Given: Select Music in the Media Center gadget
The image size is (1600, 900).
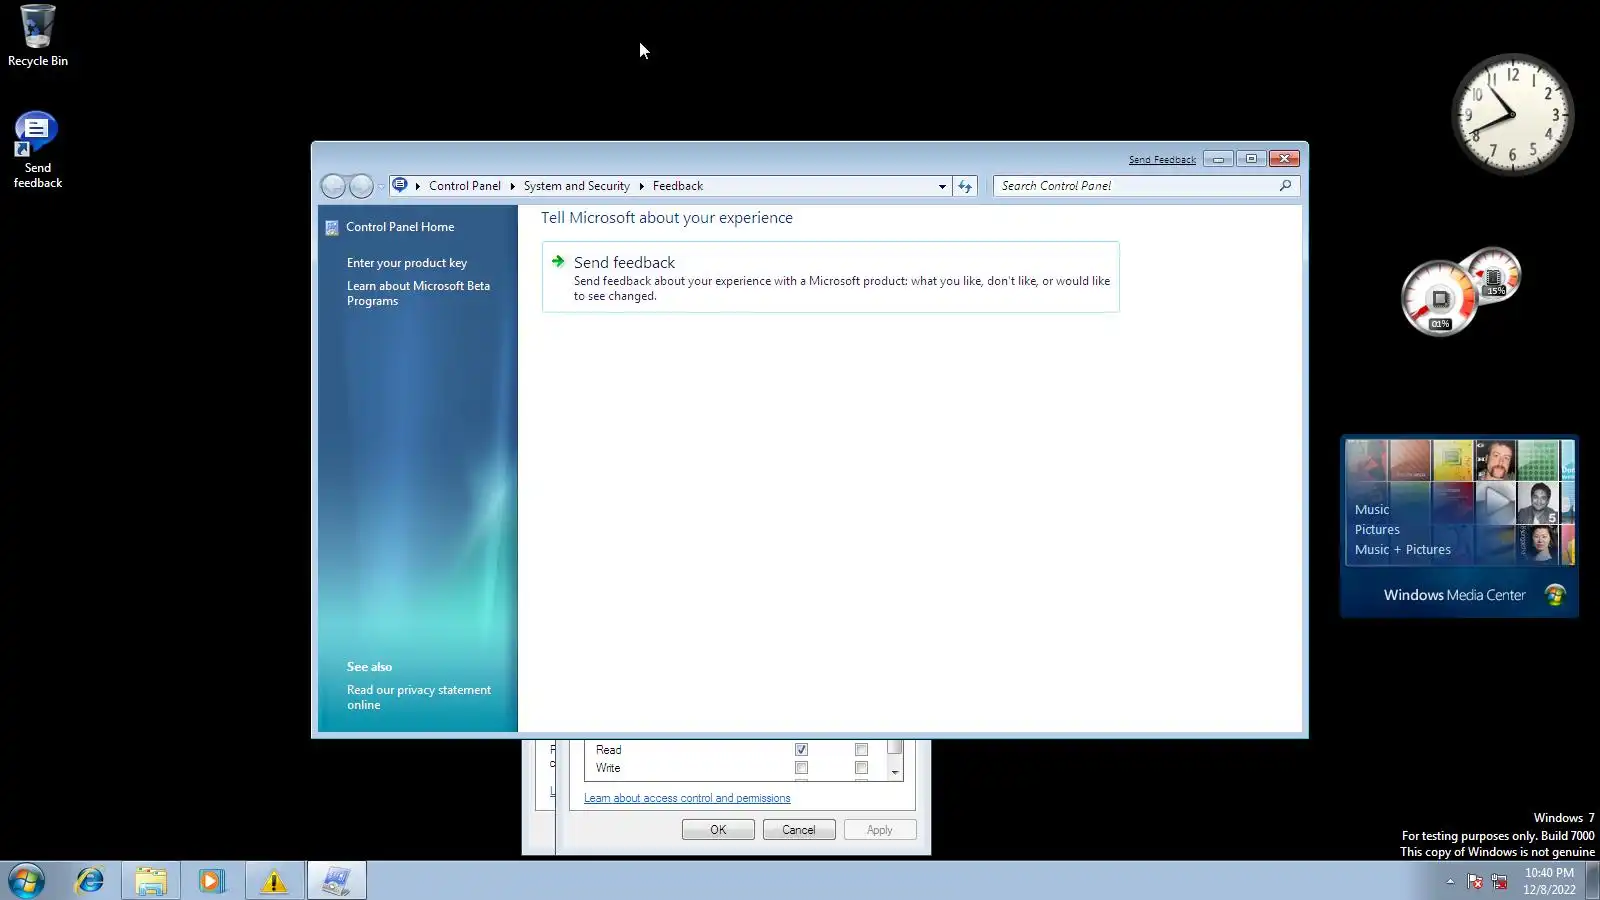Looking at the screenshot, I should coord(1372,509).
